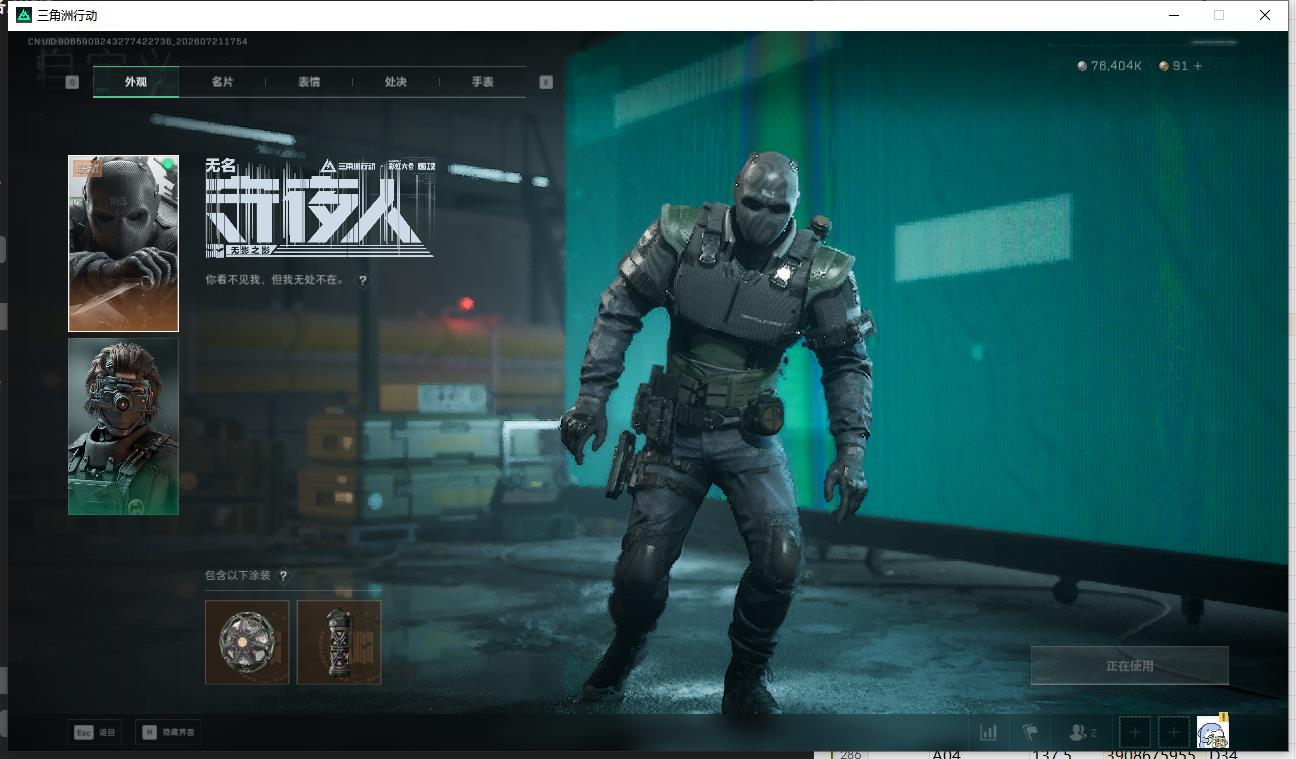Select the round wheel-shaped paint item

[x=247, y=642]
